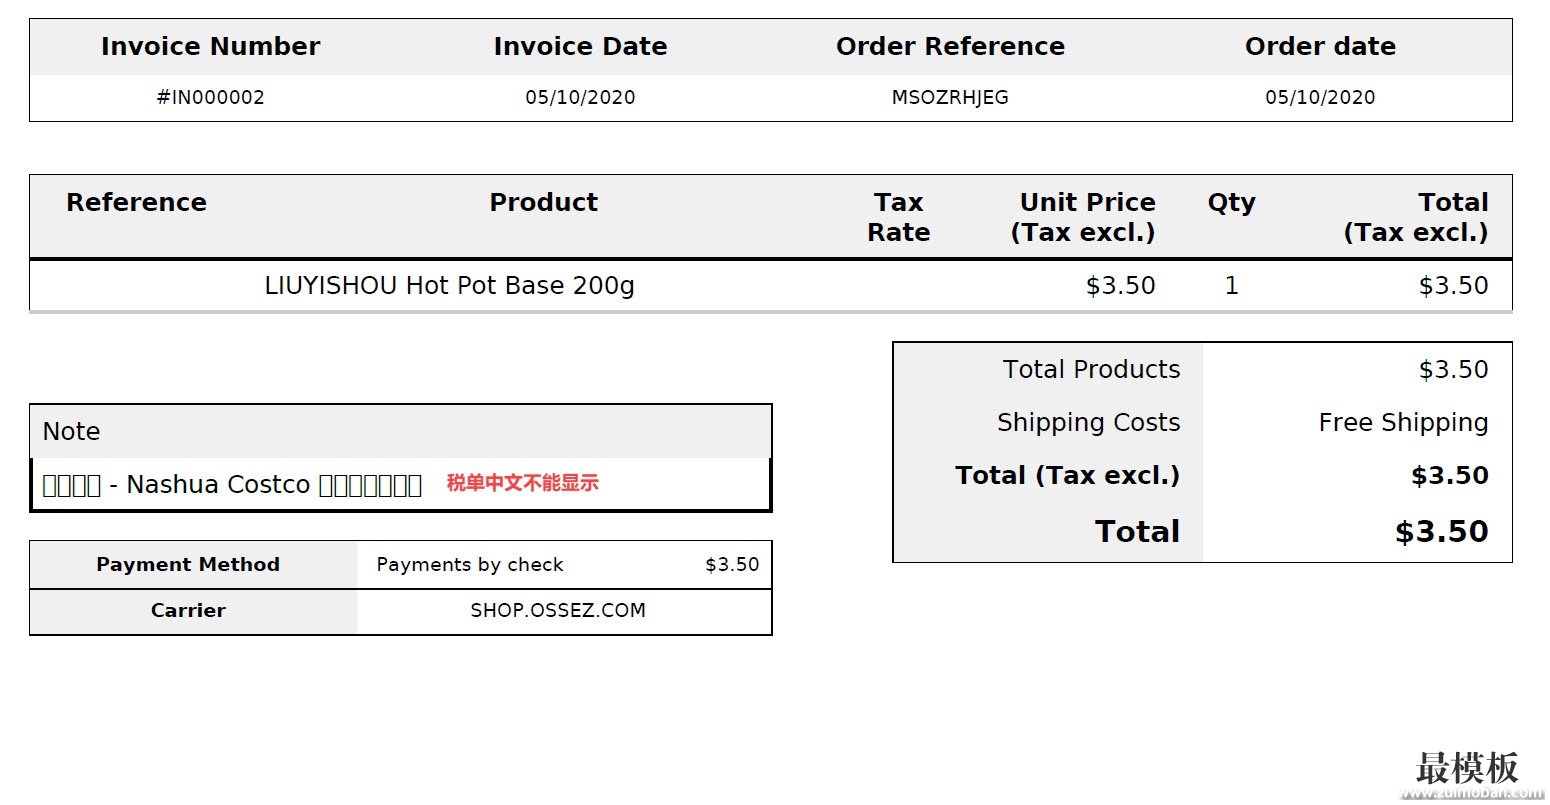The height and width of the screenshot is (805, 1550).
Task: Click the Note section header
Action: point(72,432)
